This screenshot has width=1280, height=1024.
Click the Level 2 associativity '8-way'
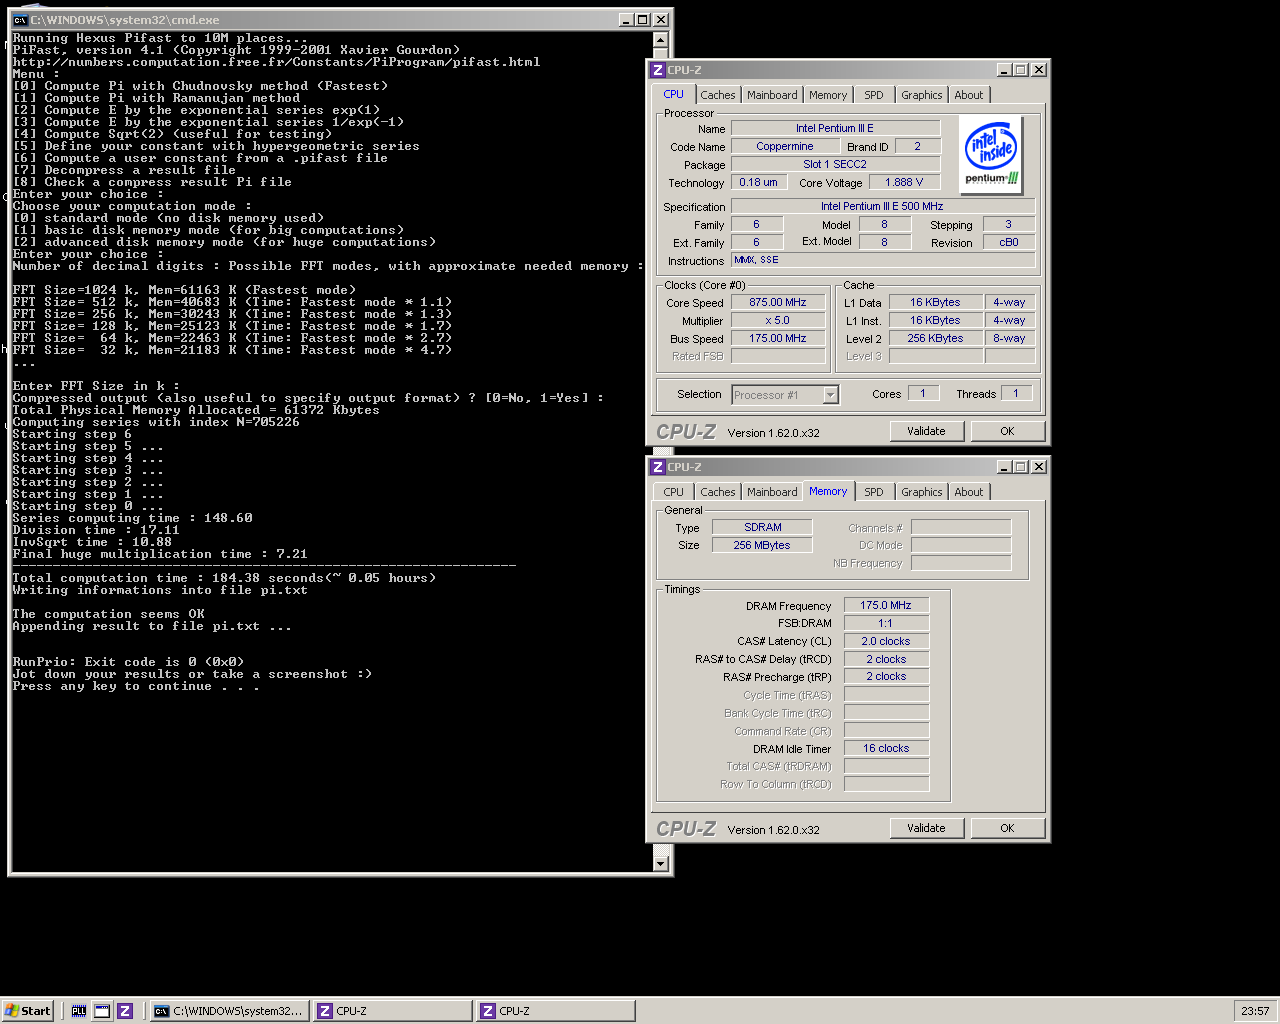click(x=1009, y=338)
